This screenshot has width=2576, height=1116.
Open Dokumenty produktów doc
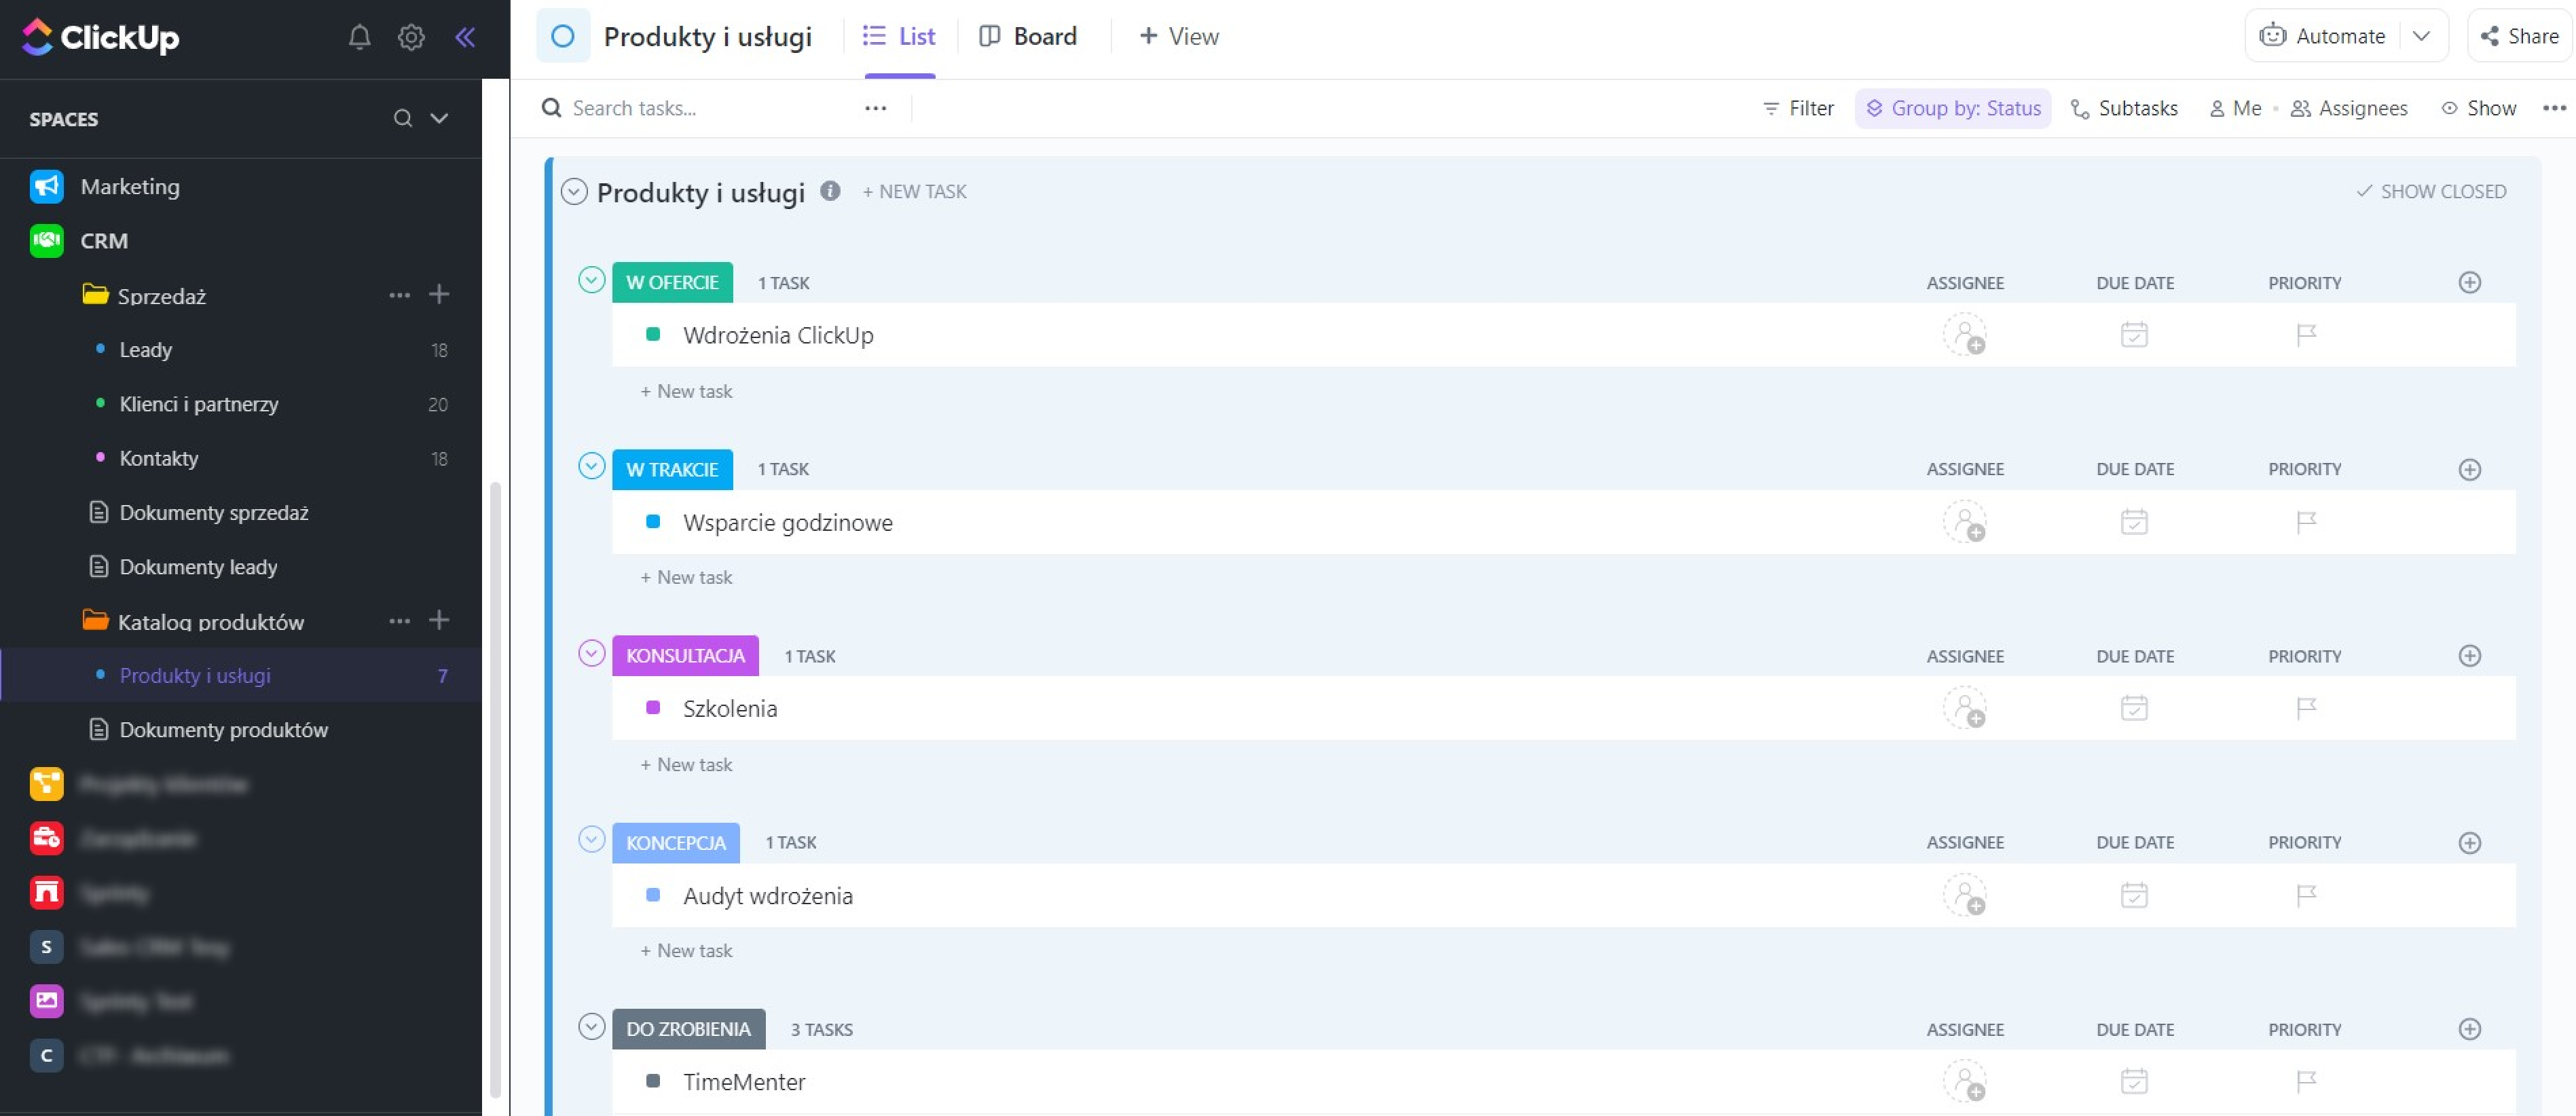pos(224,730)
